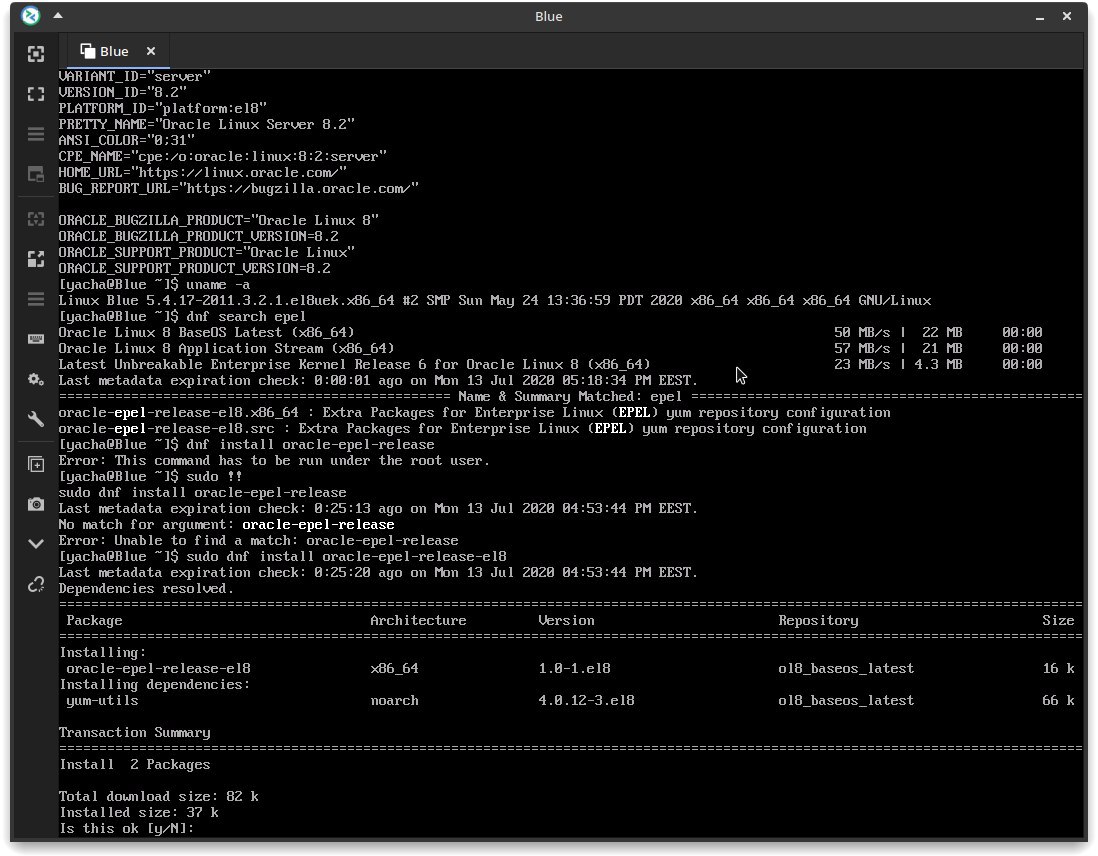The image size is (1098, 856).
Task: Click 'Repository' column header
Action: [x=818, y=621]
